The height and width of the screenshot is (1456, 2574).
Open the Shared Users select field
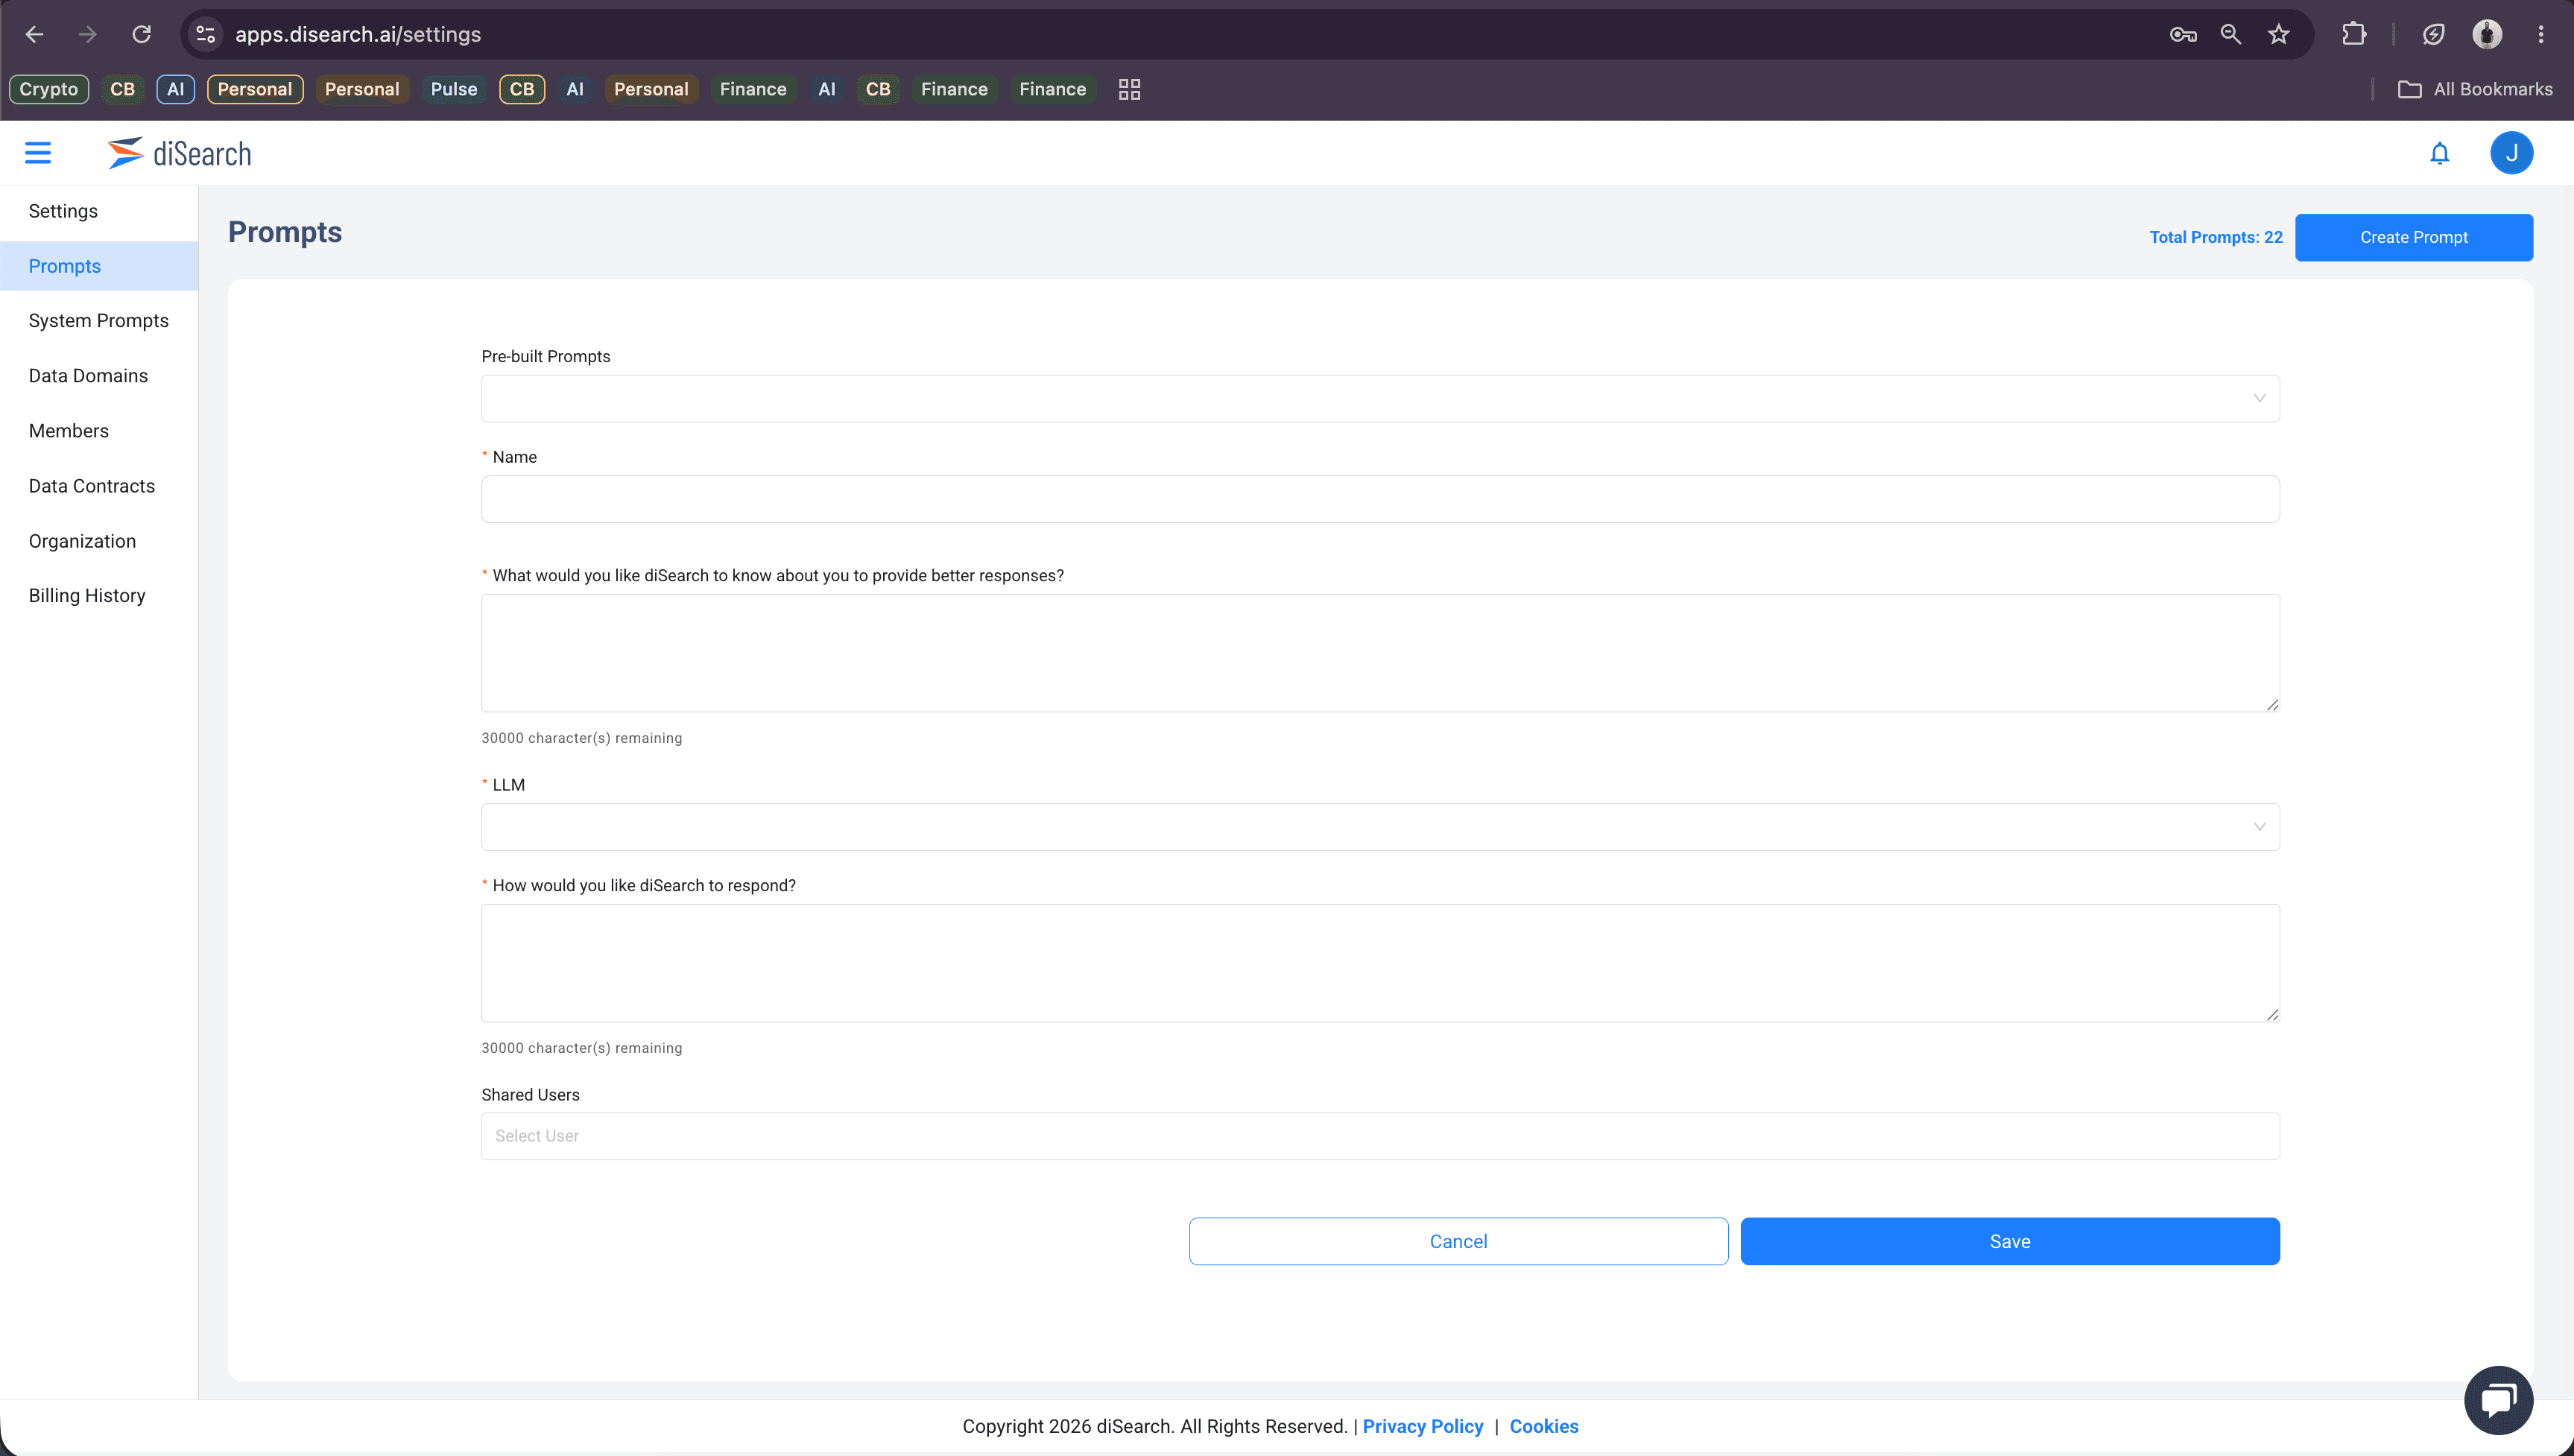[1380, 1136]
